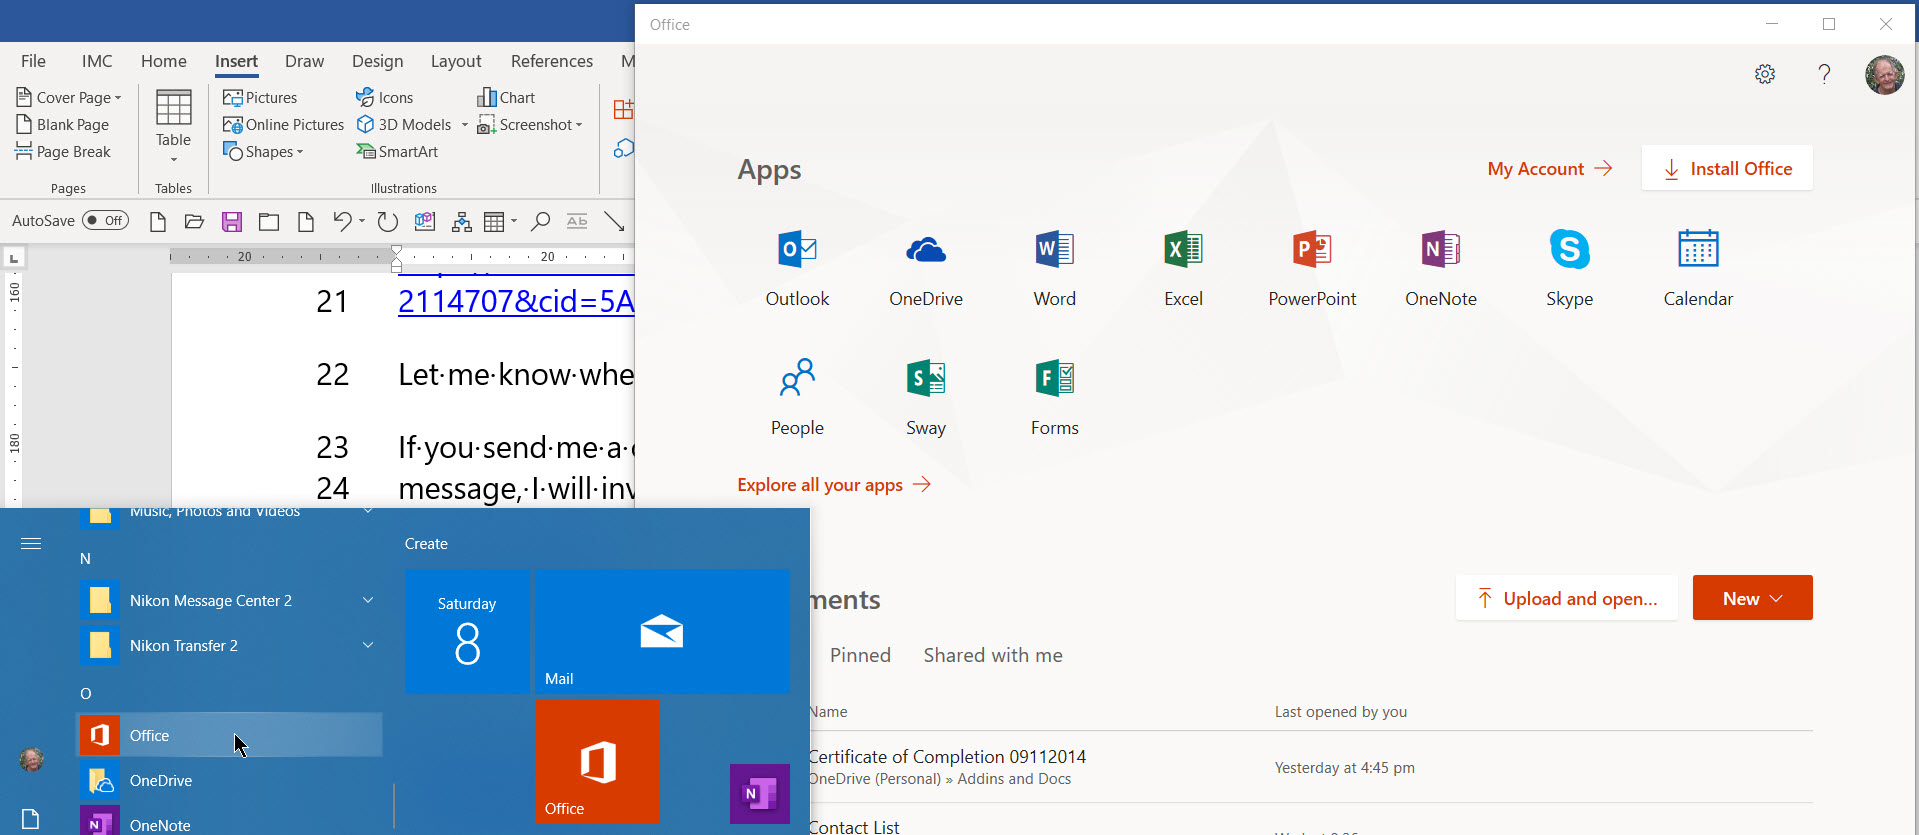The width and height of the screenshot is (1919, 835).
Task: Follow the Explore all your apps link
Action: pos(834,485)
